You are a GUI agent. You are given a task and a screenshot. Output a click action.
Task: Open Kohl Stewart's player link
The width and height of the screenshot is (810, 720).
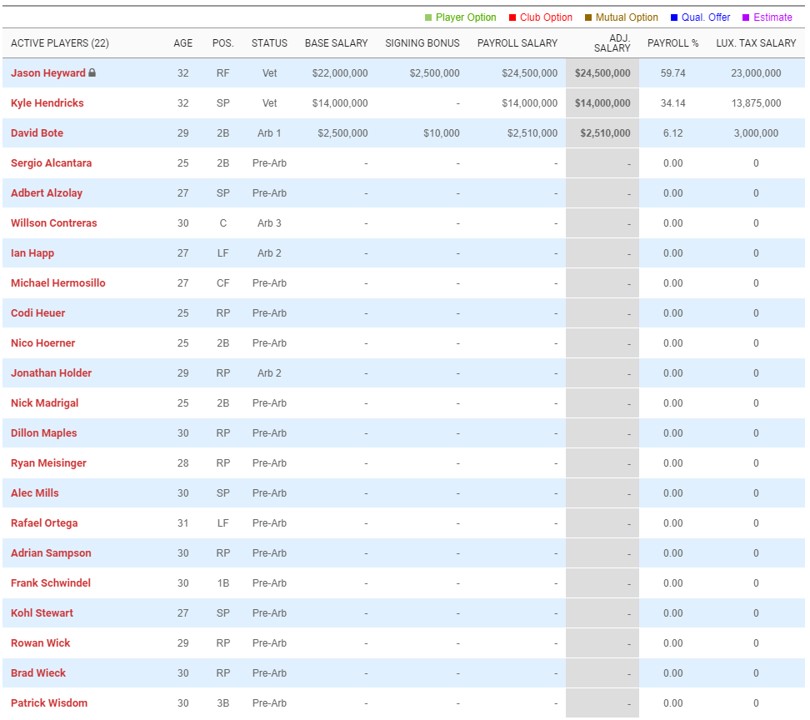[x=42, y=613]
